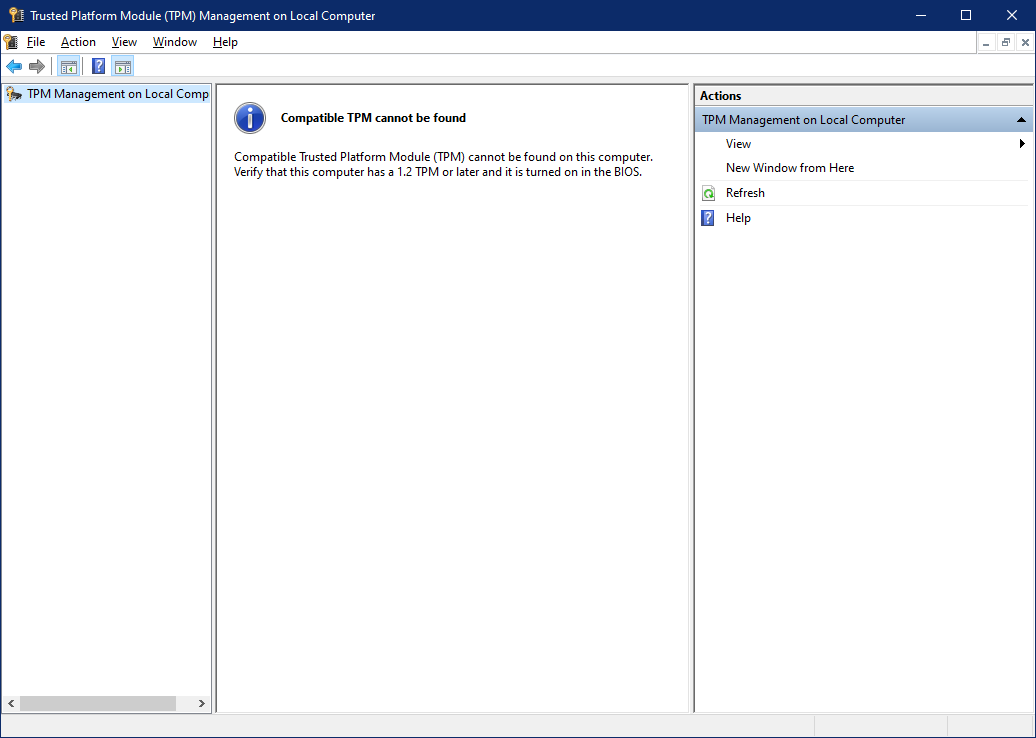1036x738 pixels.
Task: Click the Help question-mark toolbar icon
Action: (x=98, y=66)
